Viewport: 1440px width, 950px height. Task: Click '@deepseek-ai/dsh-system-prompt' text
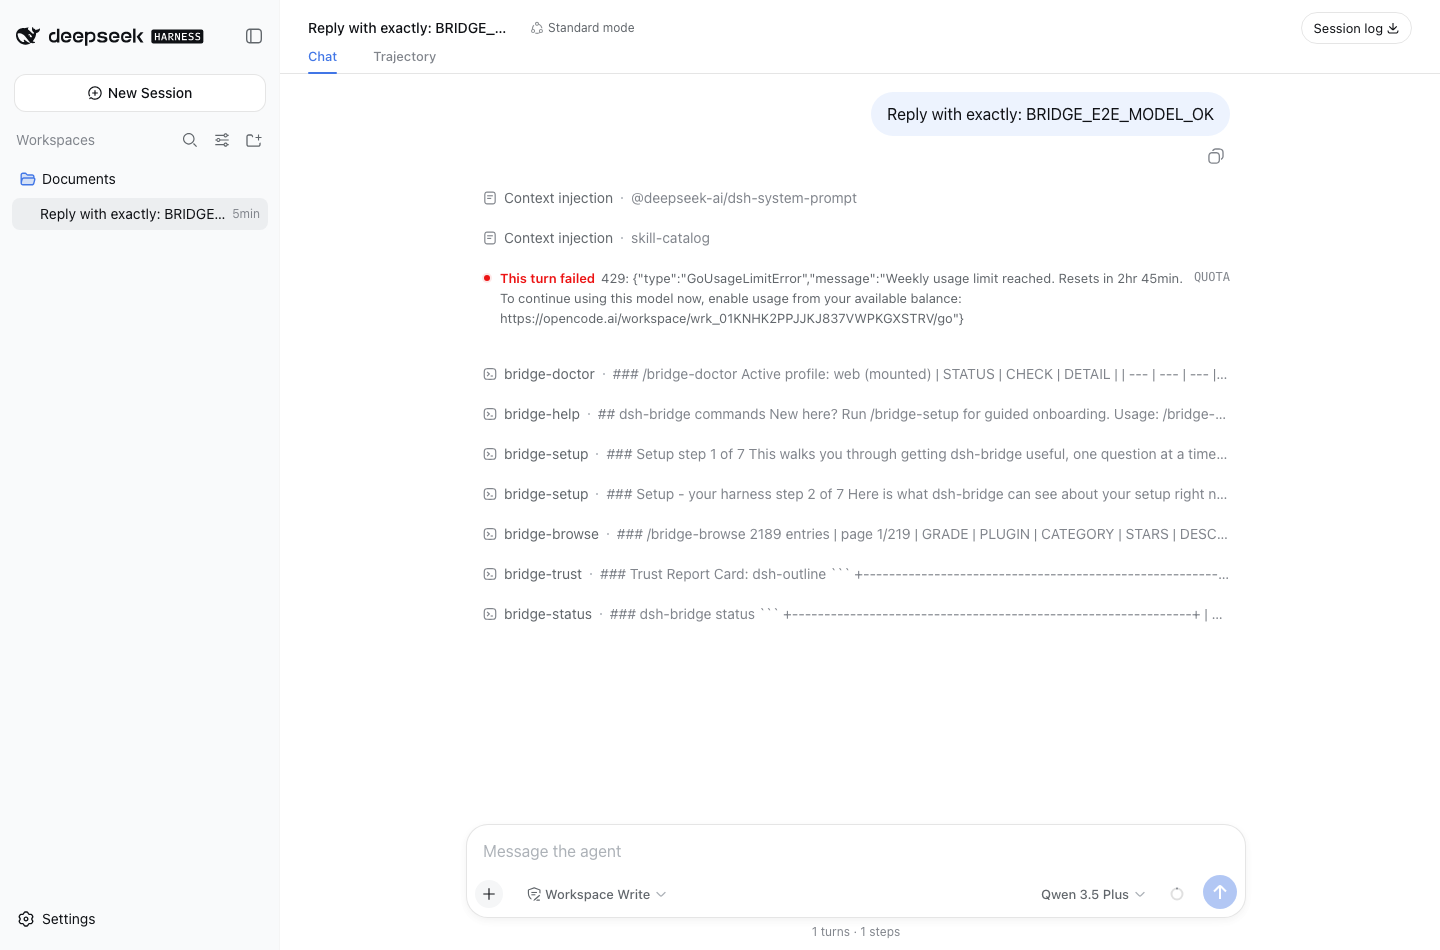(x=744, y=198)
